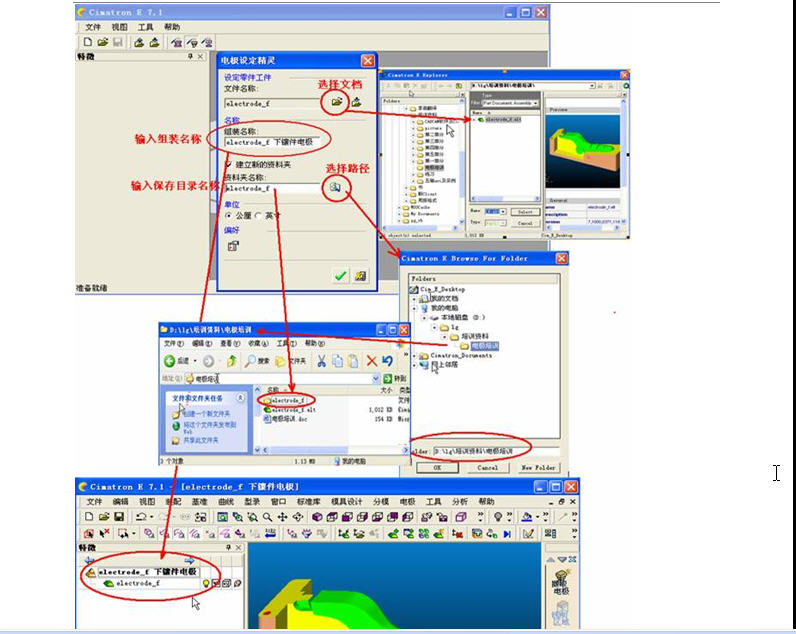The image size is (796, 634).
Task: Click the browse-path icon beside the folder name field
Action: [335, 187]
